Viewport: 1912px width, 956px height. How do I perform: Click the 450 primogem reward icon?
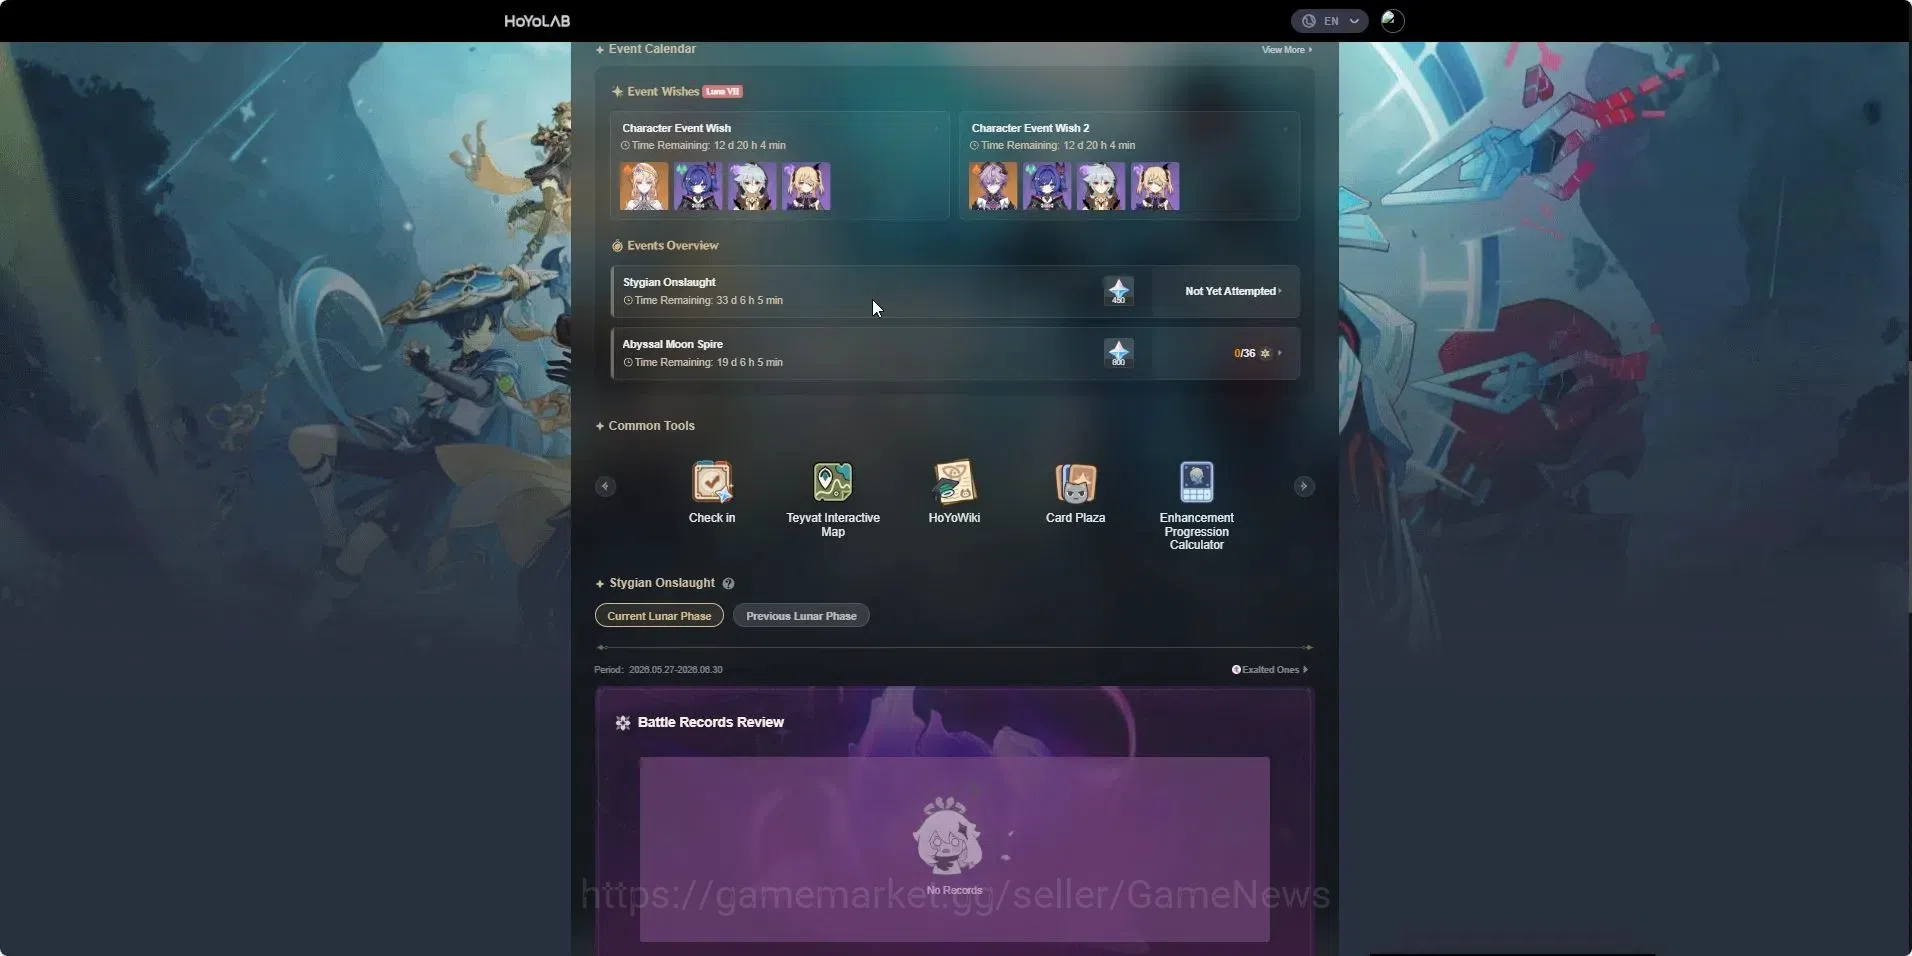pyautogui.click(x=1118, y=291)
